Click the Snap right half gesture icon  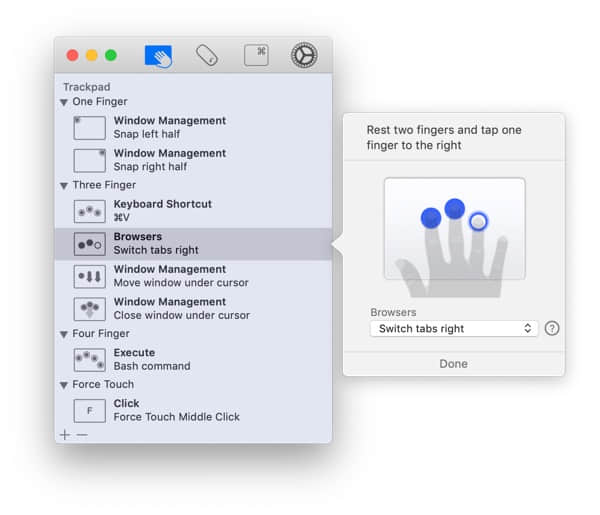90,160
